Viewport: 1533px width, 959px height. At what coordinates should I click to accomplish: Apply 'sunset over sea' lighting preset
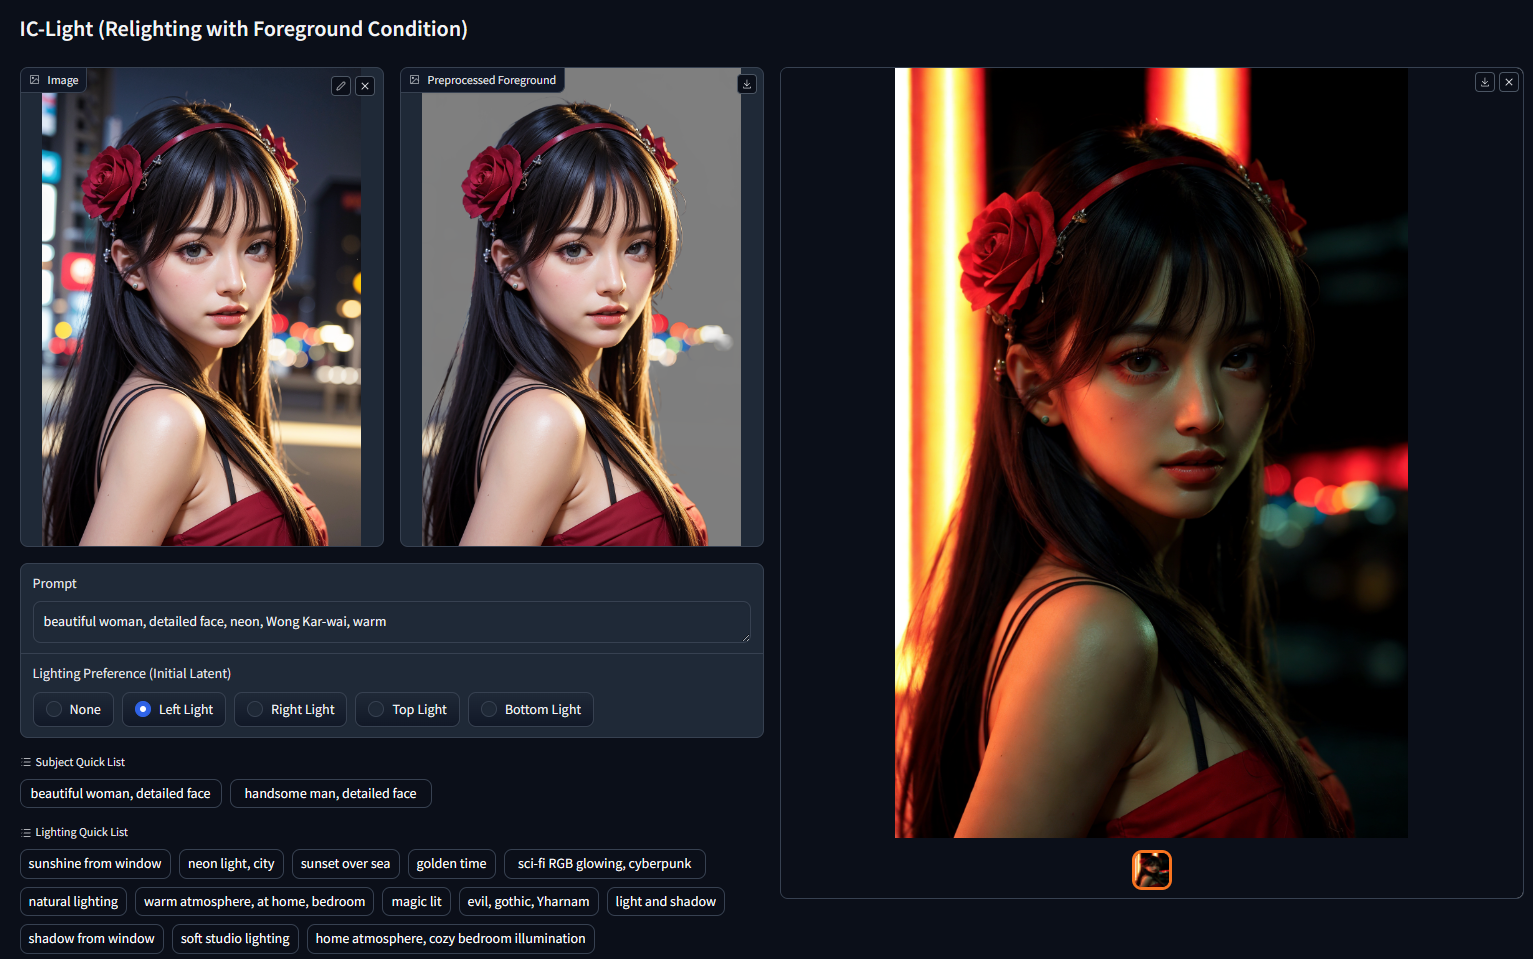(346, 864)
